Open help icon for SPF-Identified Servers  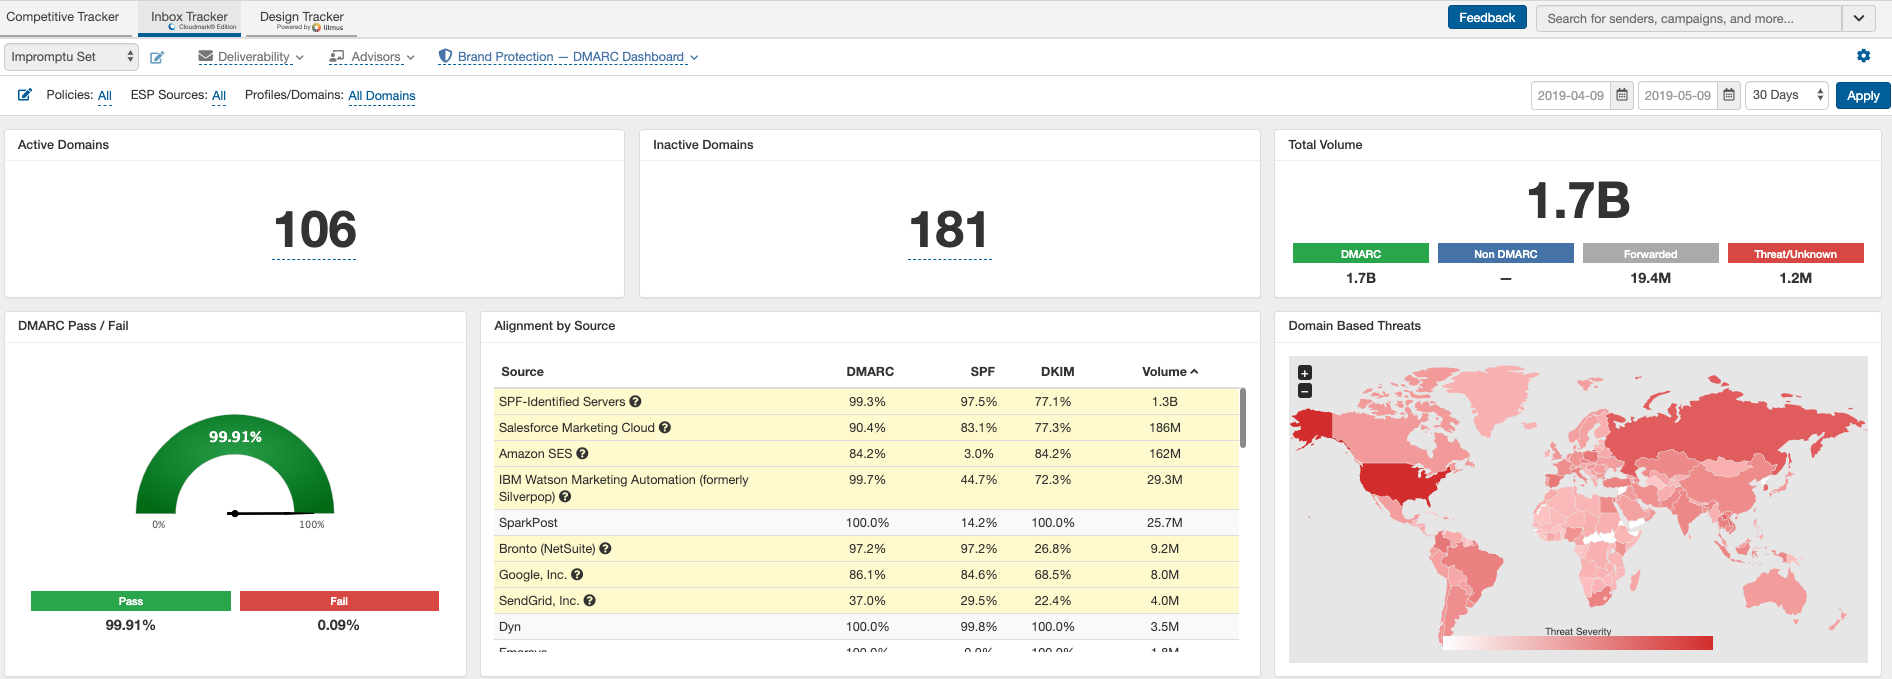point(636,402)
